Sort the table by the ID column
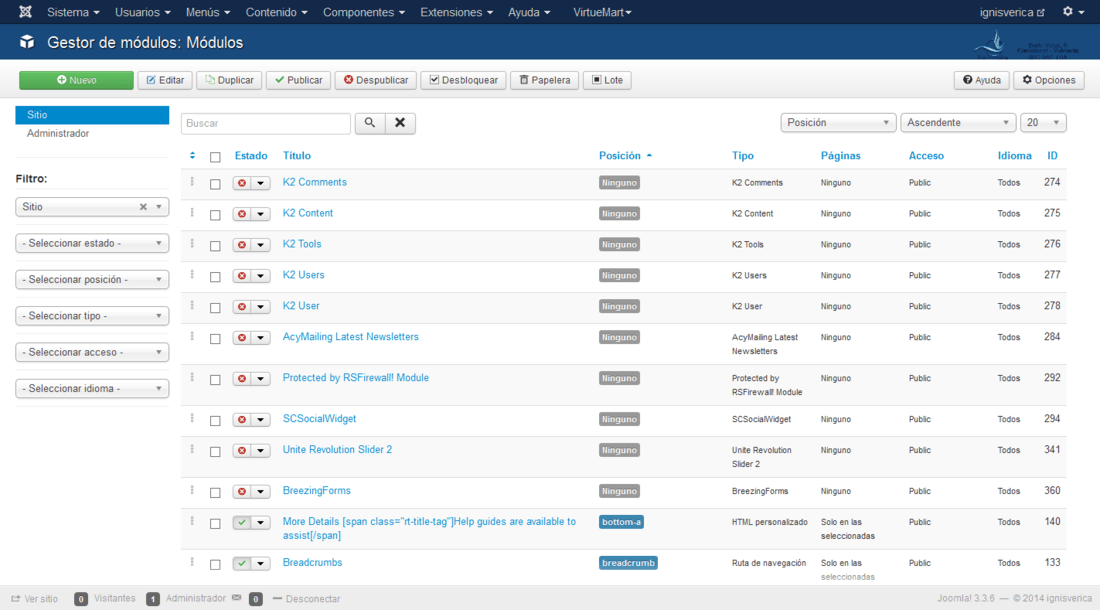Viewport: 1100px width, 610px height. (1052, 156)
